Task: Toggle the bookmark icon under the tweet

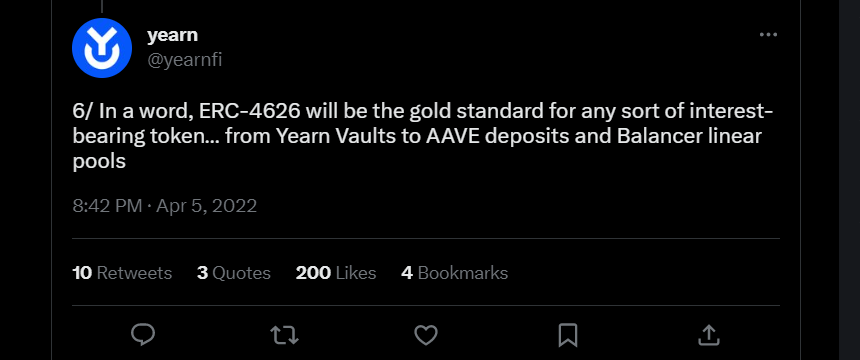Action: (568, 335)
